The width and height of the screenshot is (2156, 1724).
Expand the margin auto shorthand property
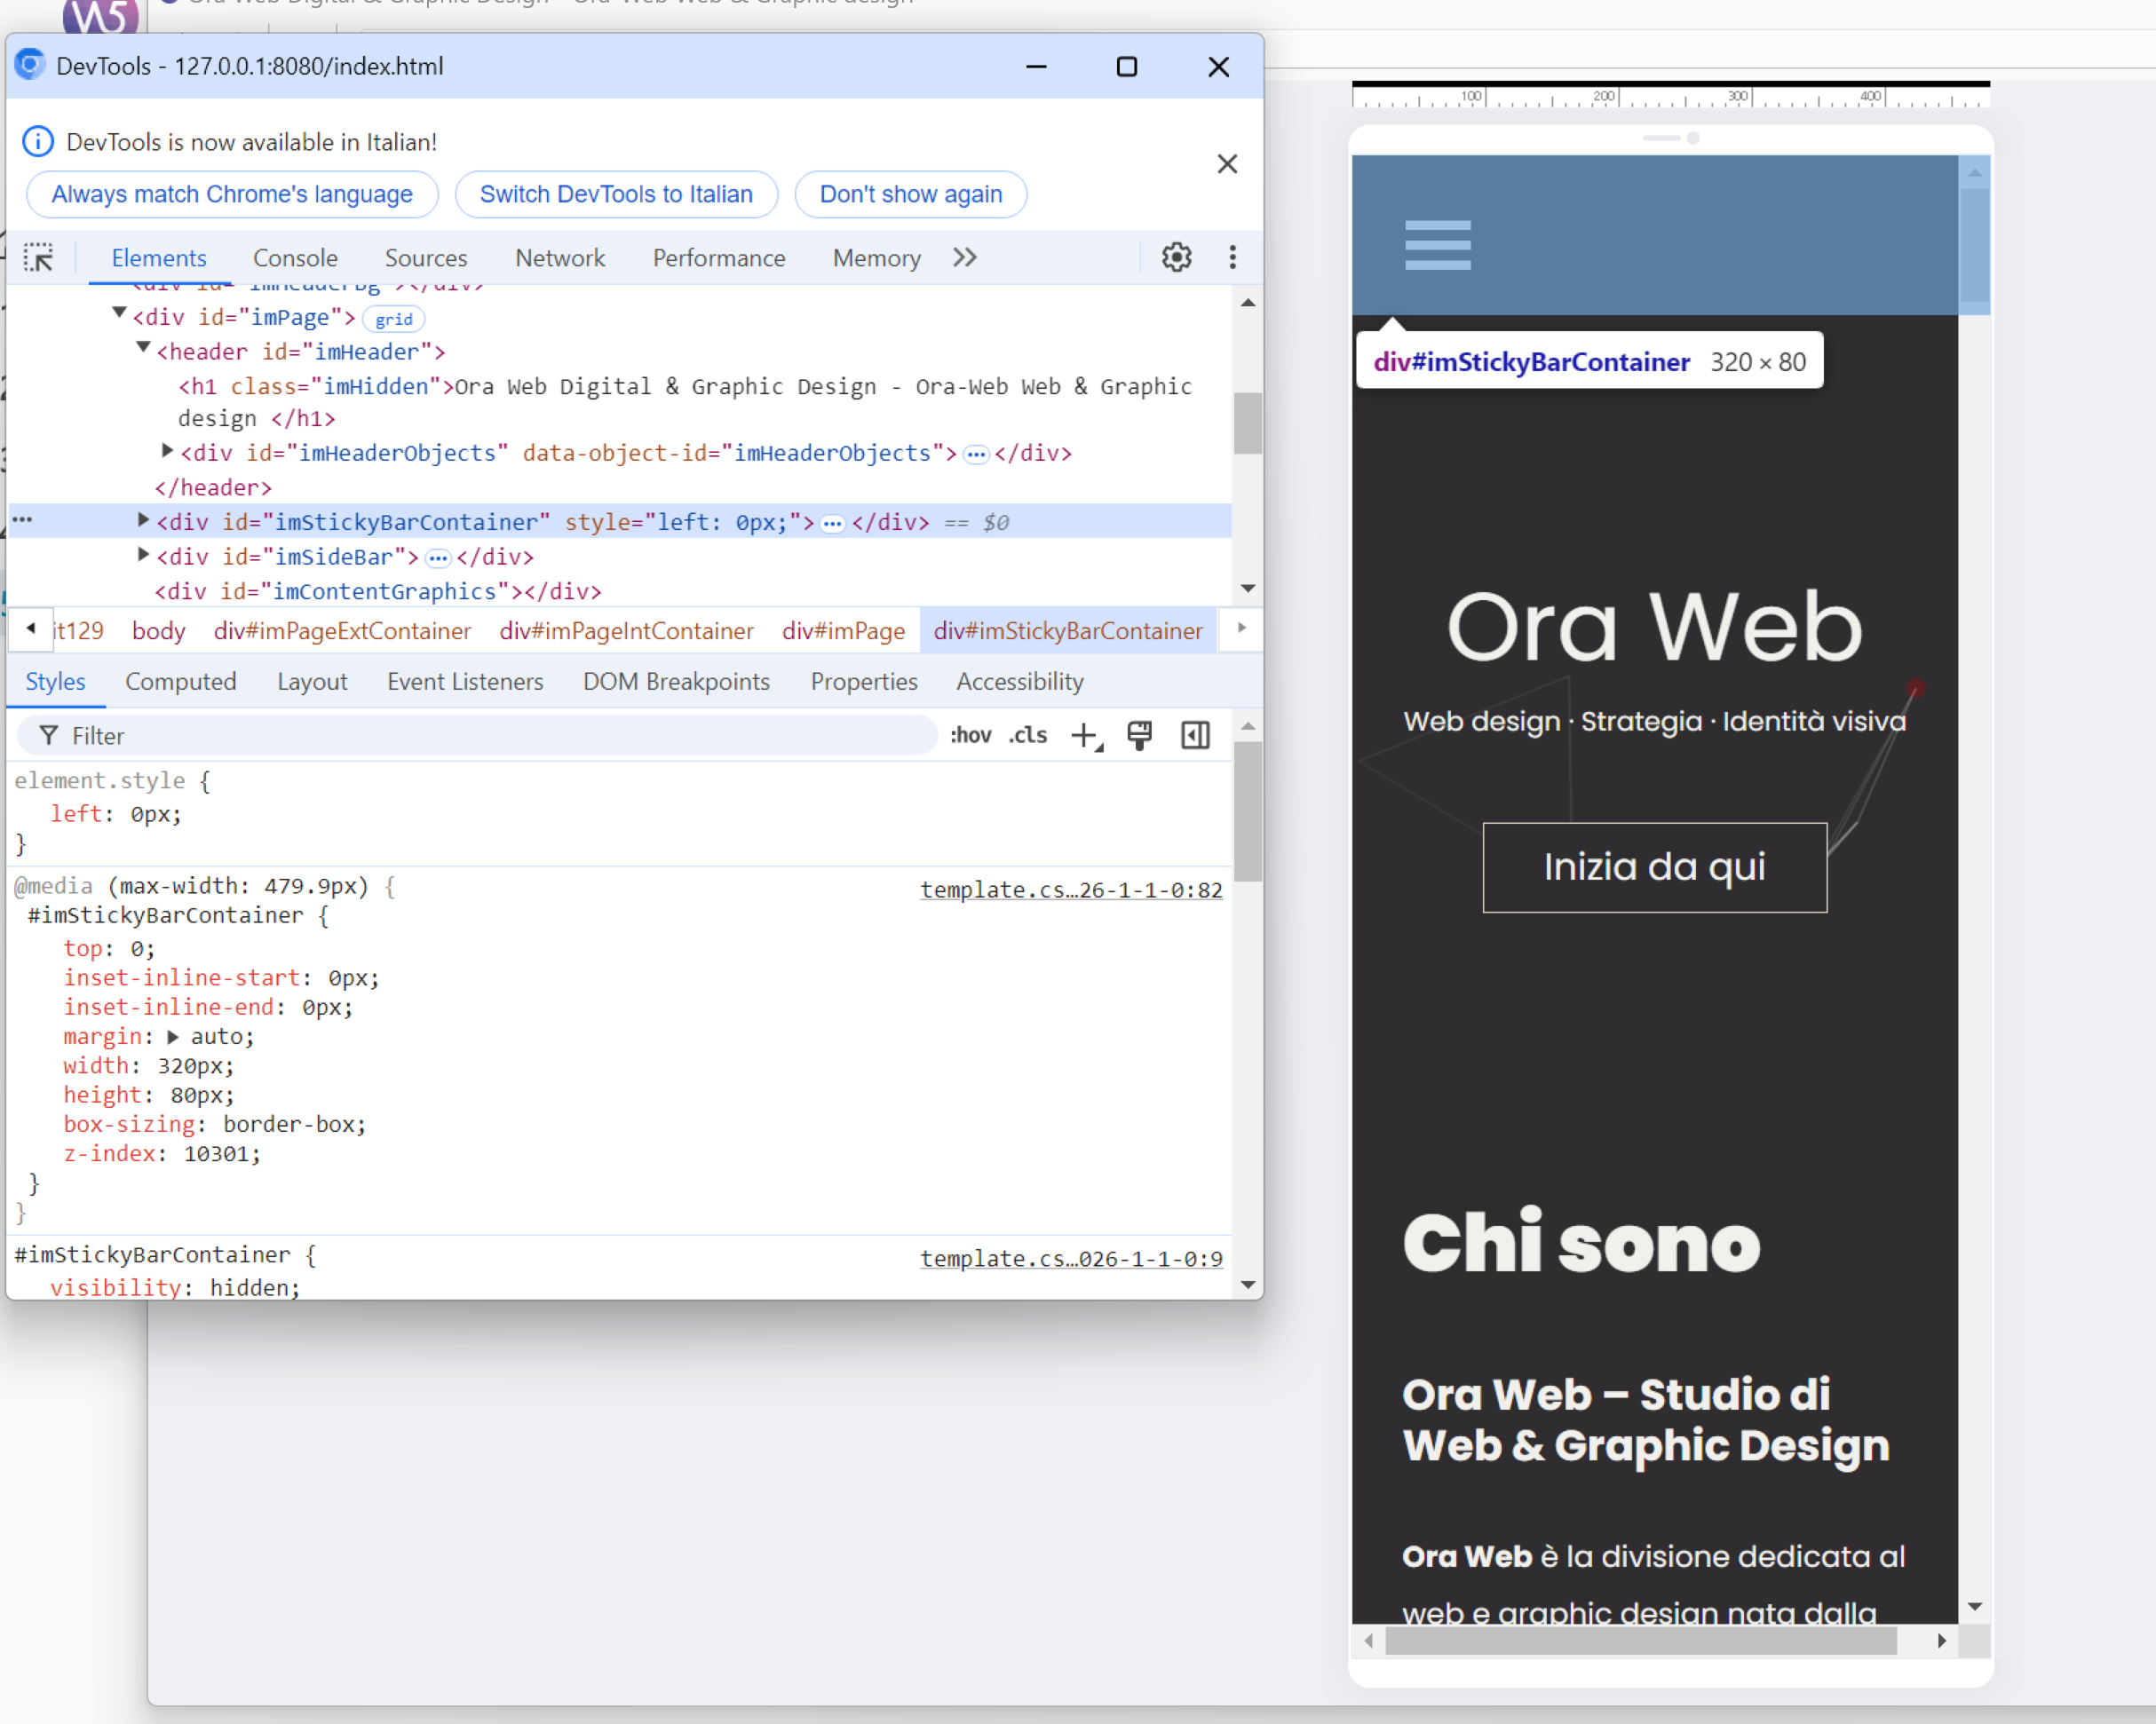pos(173,1037)
